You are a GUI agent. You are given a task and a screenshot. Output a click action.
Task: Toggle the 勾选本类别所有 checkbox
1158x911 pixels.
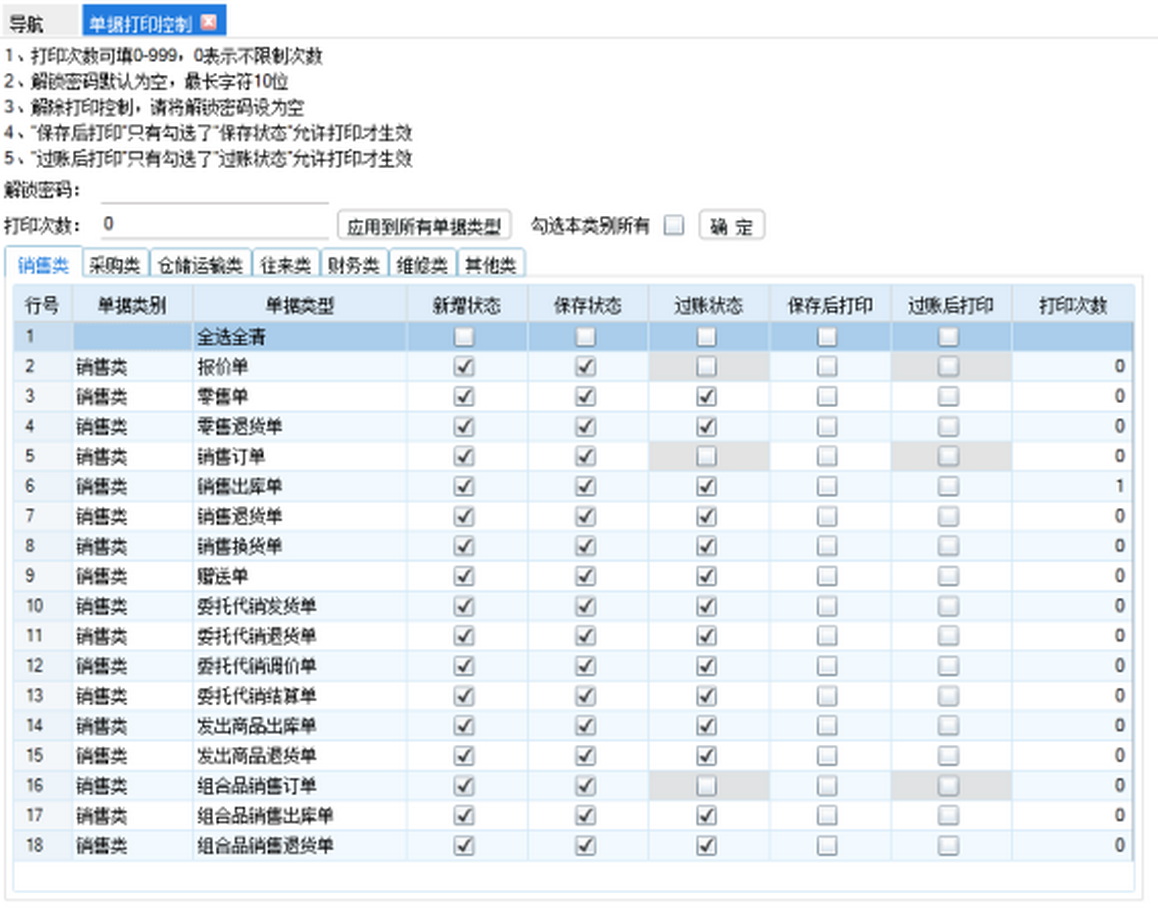674,226
